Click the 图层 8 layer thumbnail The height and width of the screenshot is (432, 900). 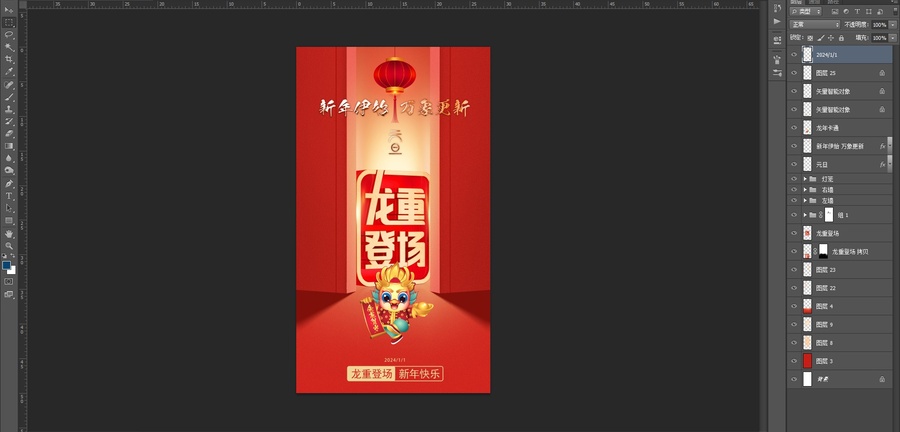[x=807, y=343]
